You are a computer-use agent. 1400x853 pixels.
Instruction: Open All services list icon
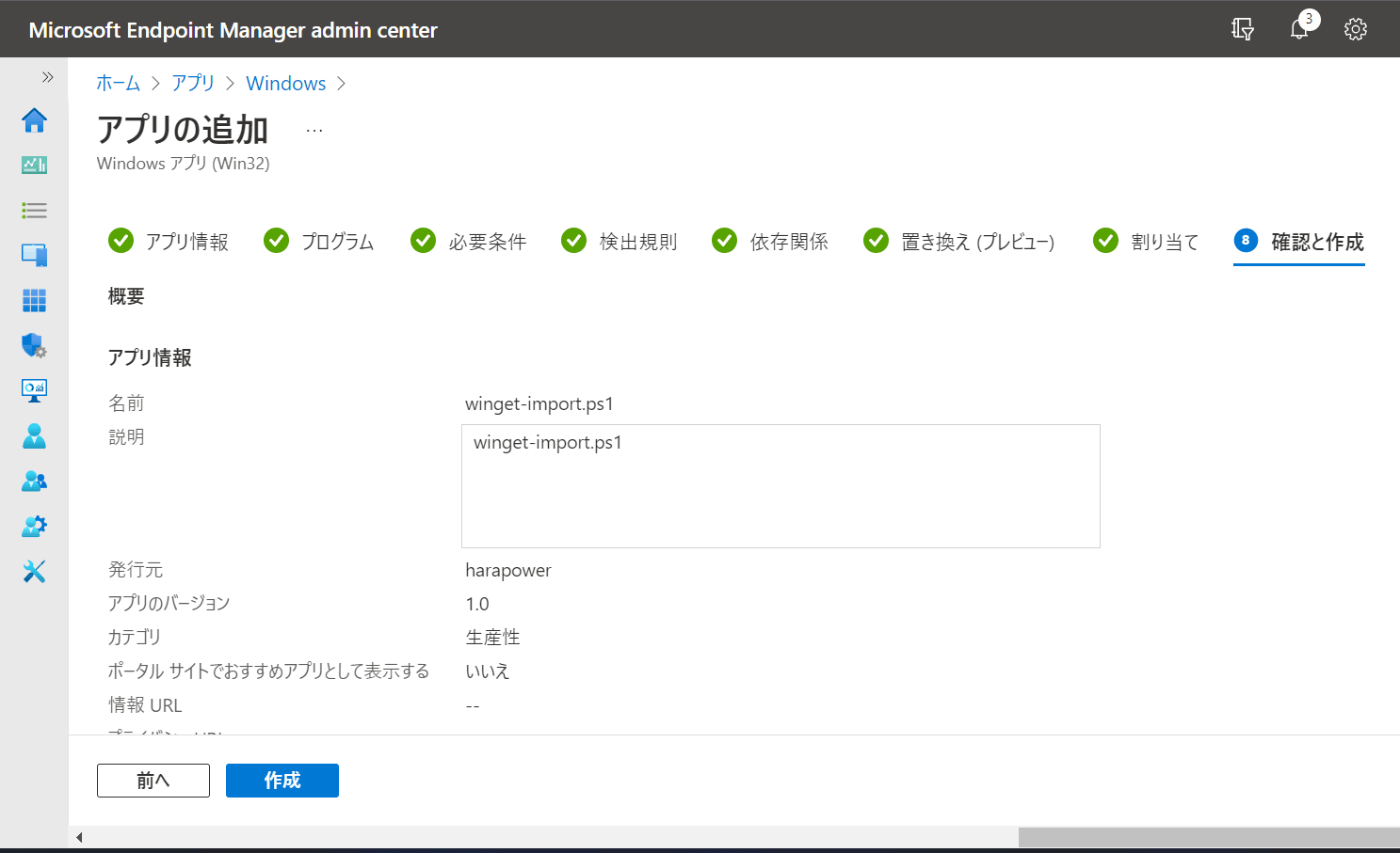(x=34, y=210)
